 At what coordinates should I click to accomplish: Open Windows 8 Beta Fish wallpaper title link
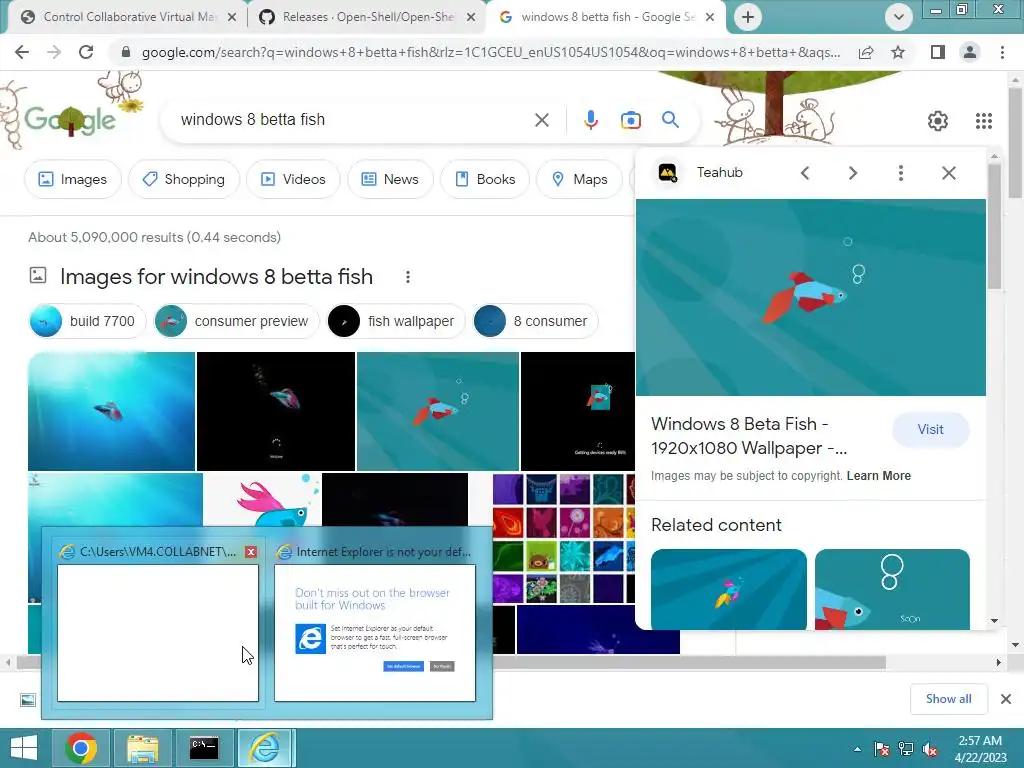(x=749, y=436)
